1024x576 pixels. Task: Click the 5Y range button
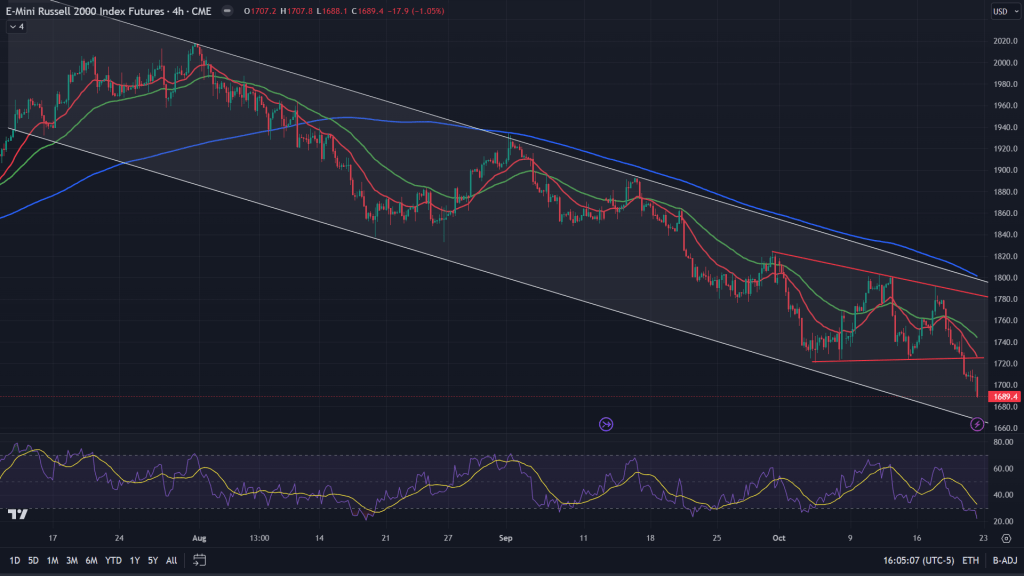[152, 560]
